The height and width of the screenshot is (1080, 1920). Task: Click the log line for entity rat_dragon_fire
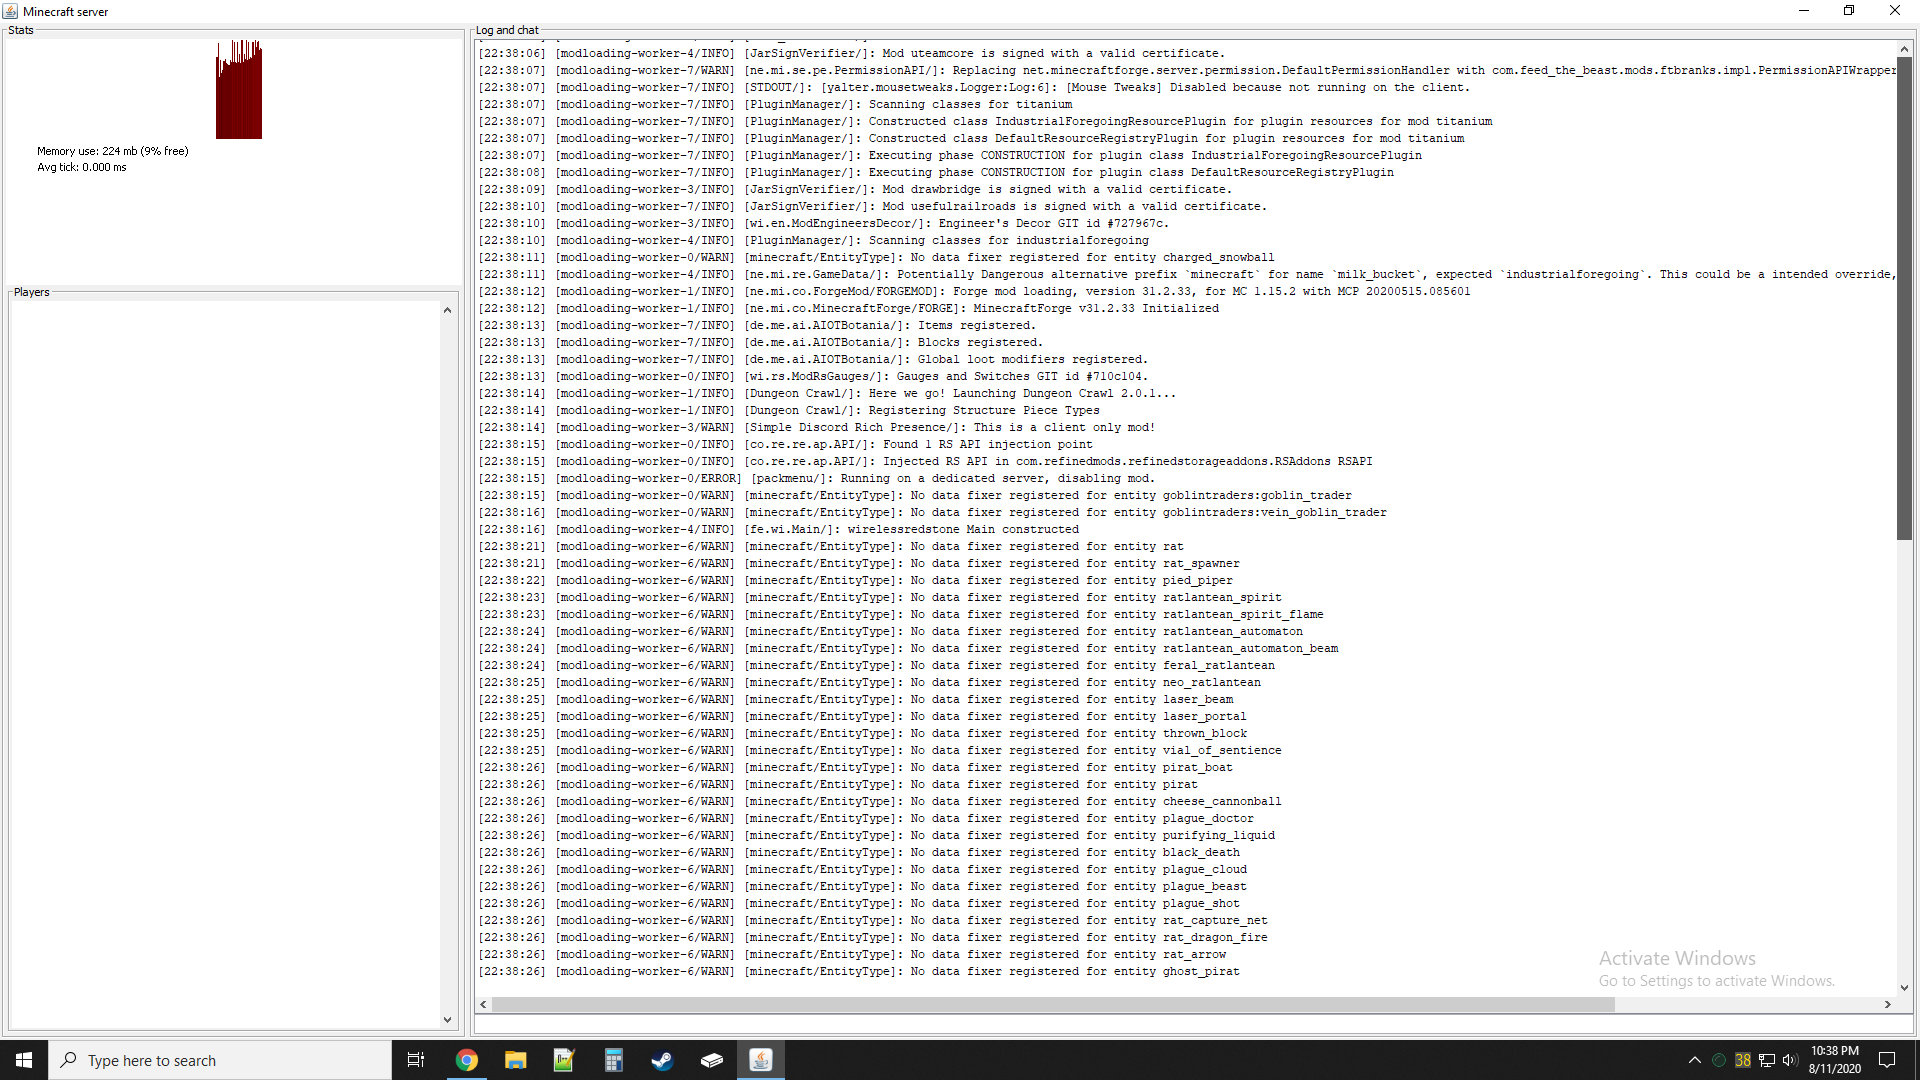click(x=873, y=937)
